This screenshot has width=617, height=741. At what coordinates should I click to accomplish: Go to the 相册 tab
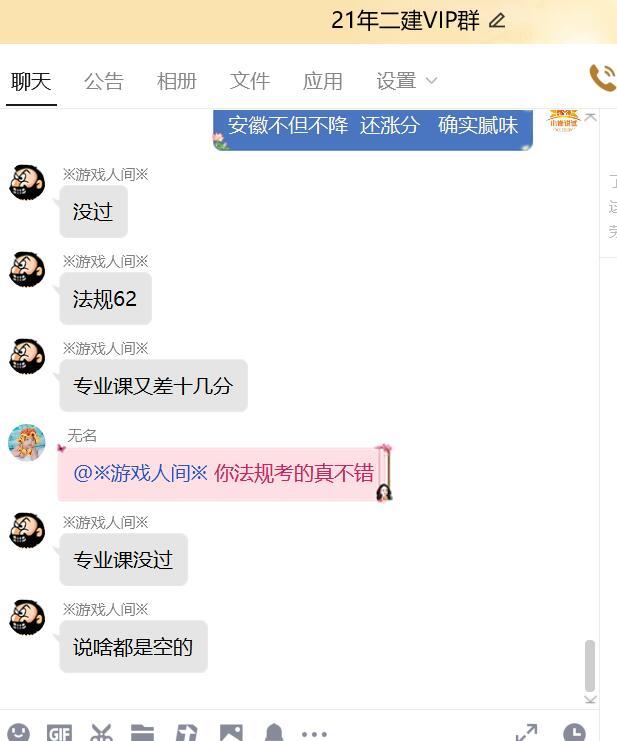pos(177,81)
